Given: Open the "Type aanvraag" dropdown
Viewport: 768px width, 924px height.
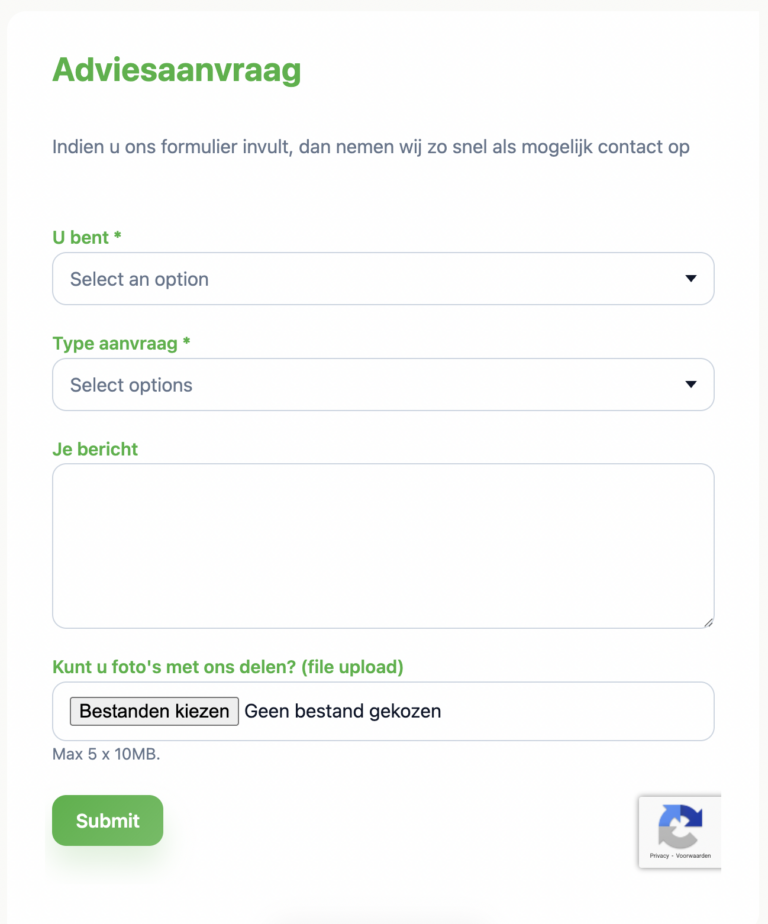Looking at the screenshot, I should 383,384.
